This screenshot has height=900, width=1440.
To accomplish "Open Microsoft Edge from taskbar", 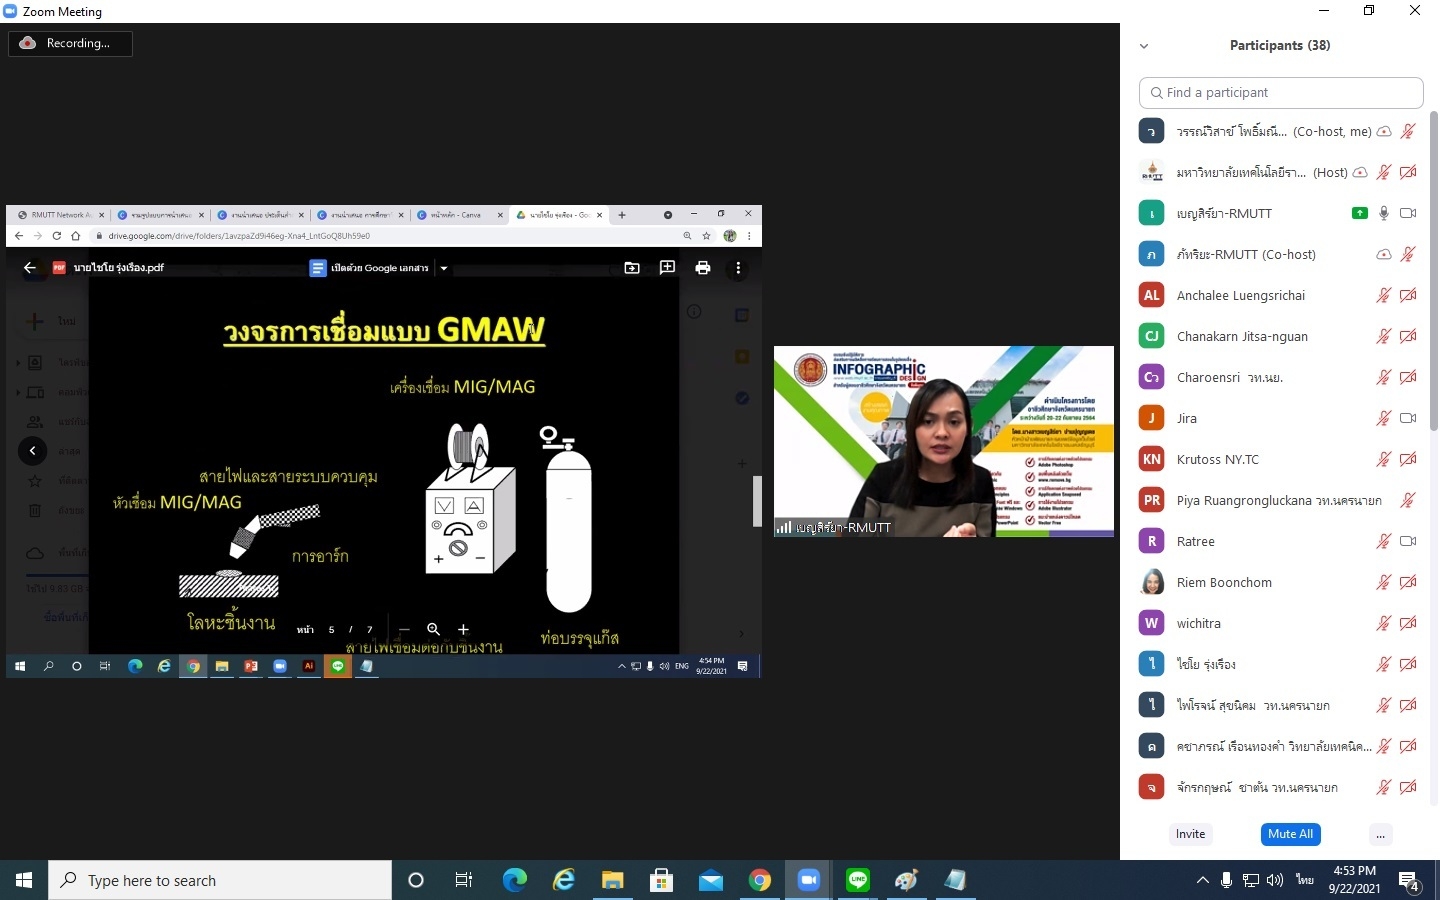I will [x=514, y=880].
